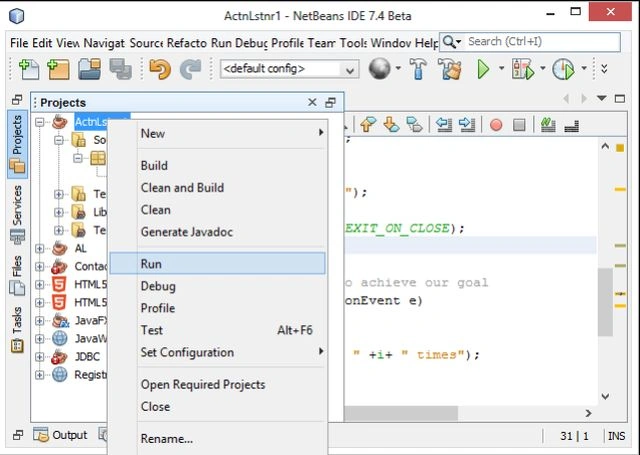Open the Files side tab
The height and width of the screenshot is (455, 640).
[17, 275]
